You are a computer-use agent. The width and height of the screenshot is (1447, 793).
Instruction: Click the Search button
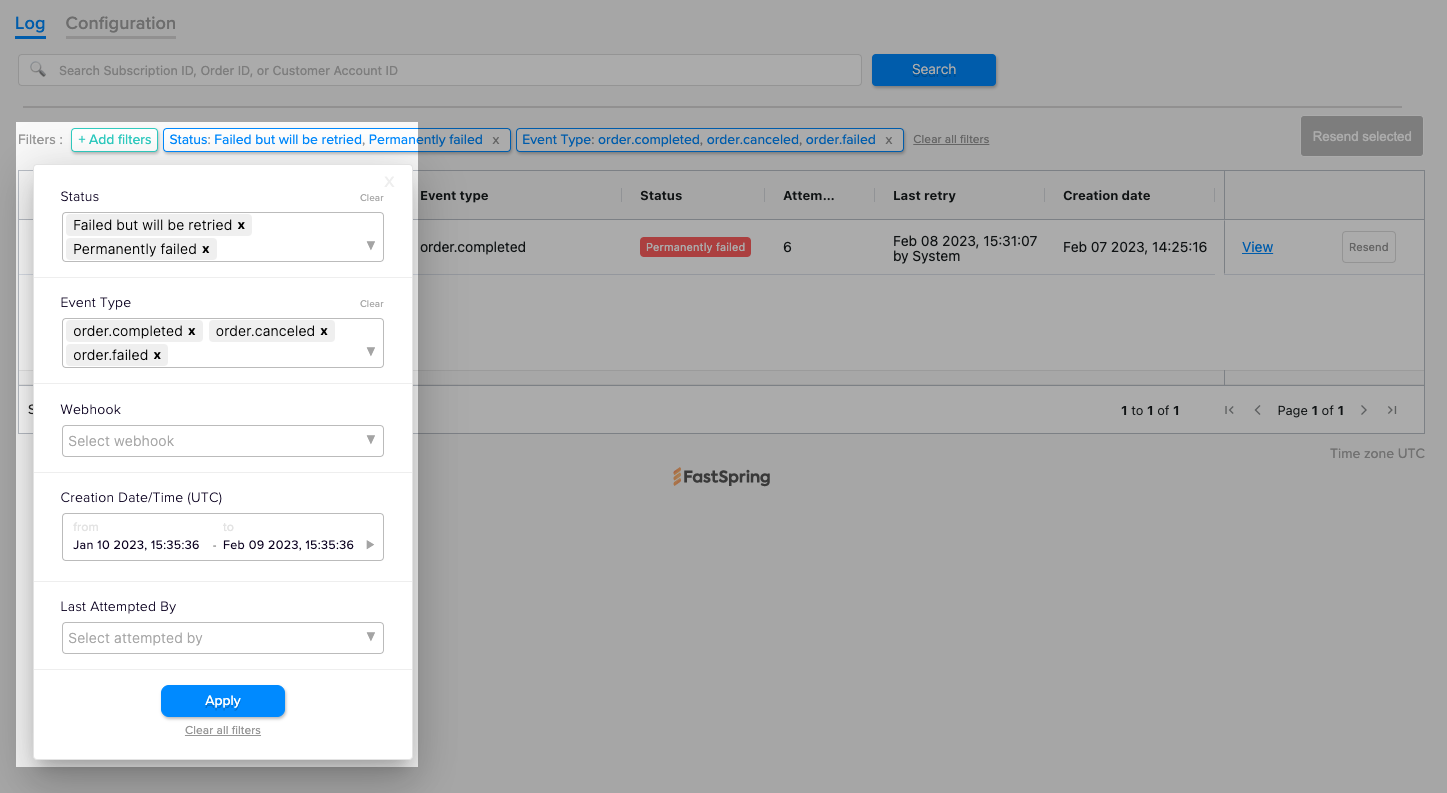coord(934,70)
